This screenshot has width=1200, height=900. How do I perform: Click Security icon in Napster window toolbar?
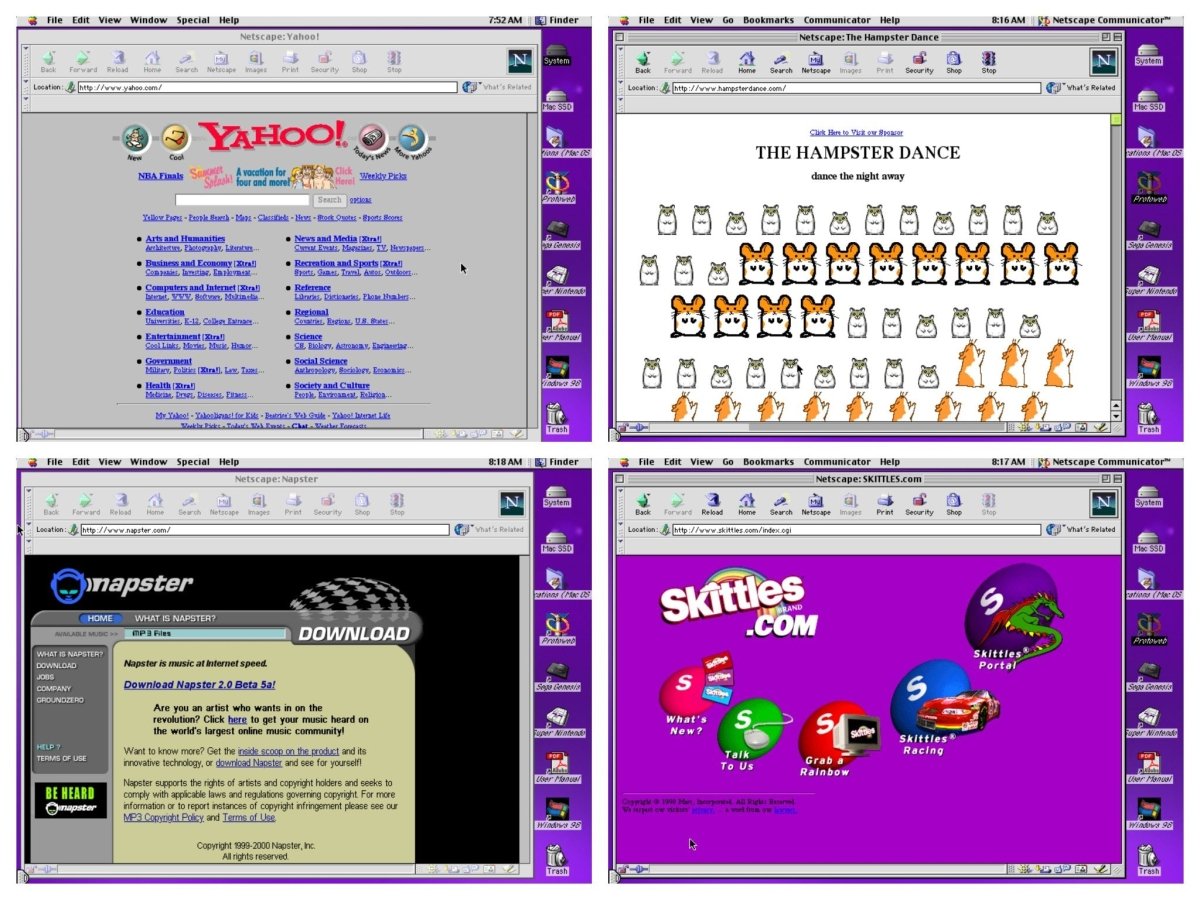[x=327, y=504]
